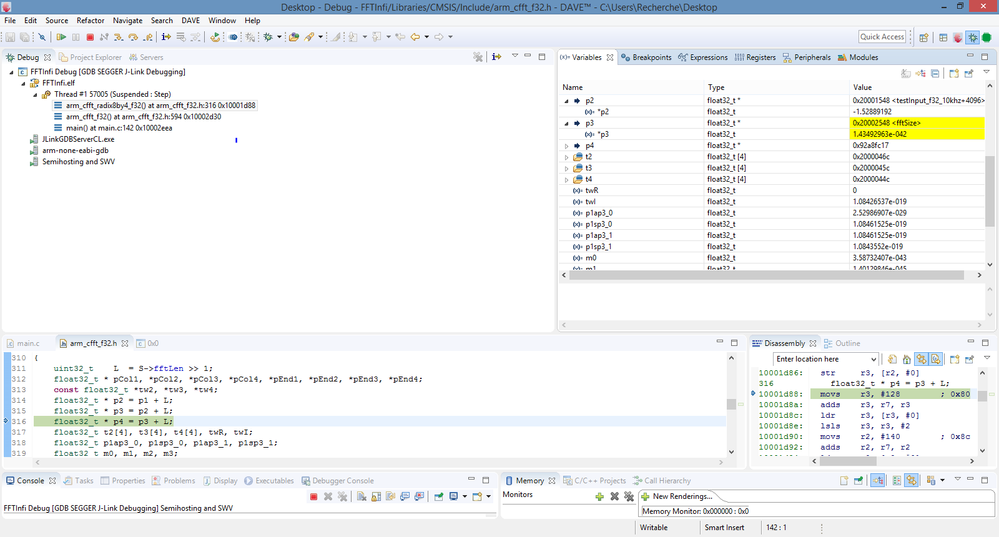Collapse the FFTInfi.elf tree node
Image resolution: width=999 pixels, height=537 pixels.
pos(24,83)
